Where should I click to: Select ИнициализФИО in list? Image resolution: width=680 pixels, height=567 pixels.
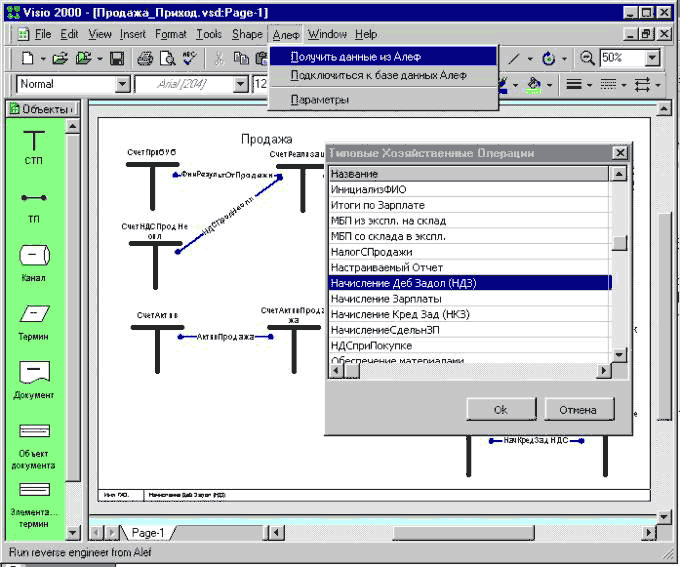click(x=469, y=189)
